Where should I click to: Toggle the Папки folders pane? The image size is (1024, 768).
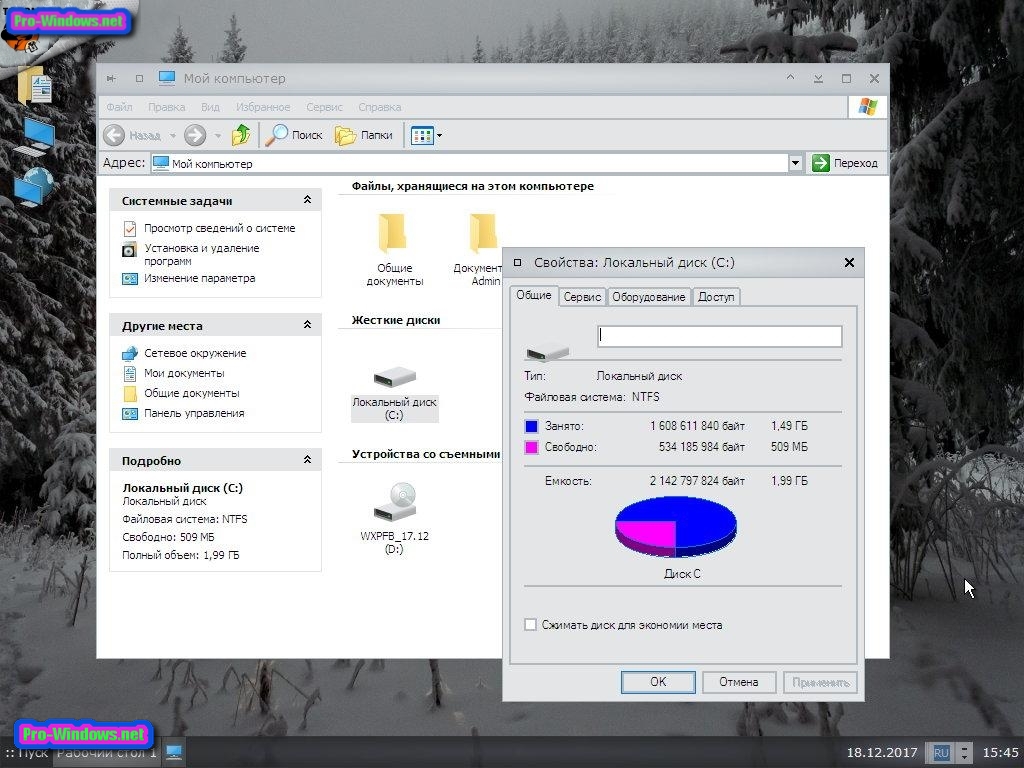coord(364,135)
